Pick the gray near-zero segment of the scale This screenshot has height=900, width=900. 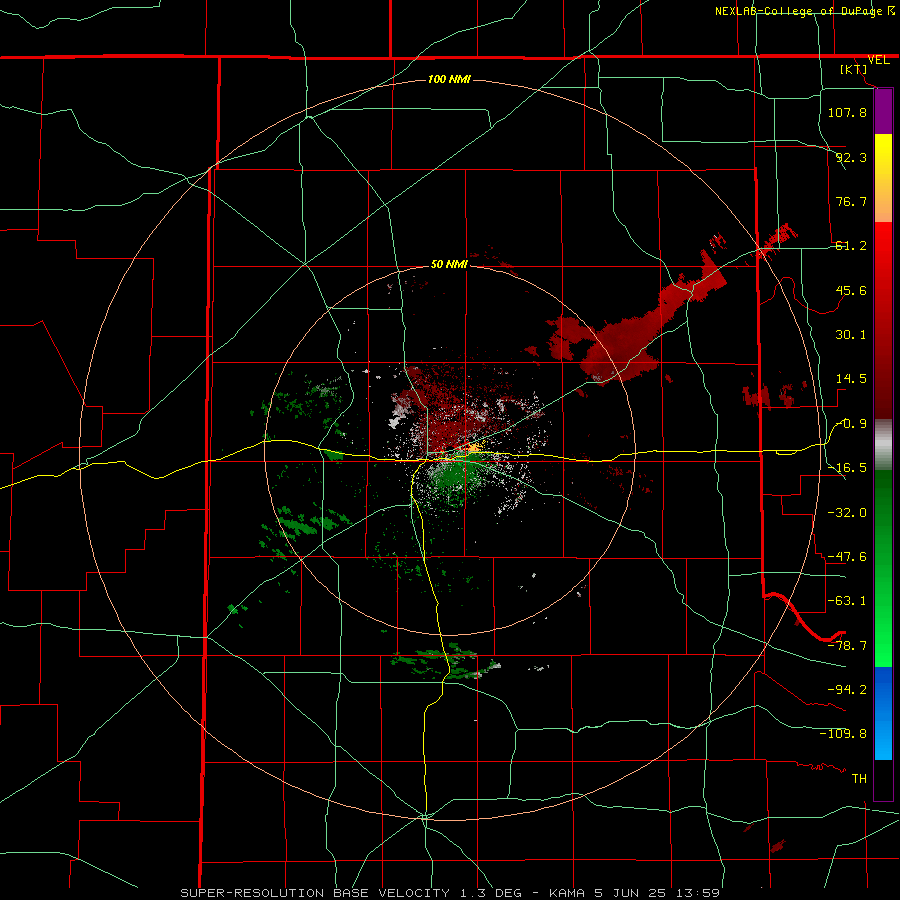tap(883, 445)
